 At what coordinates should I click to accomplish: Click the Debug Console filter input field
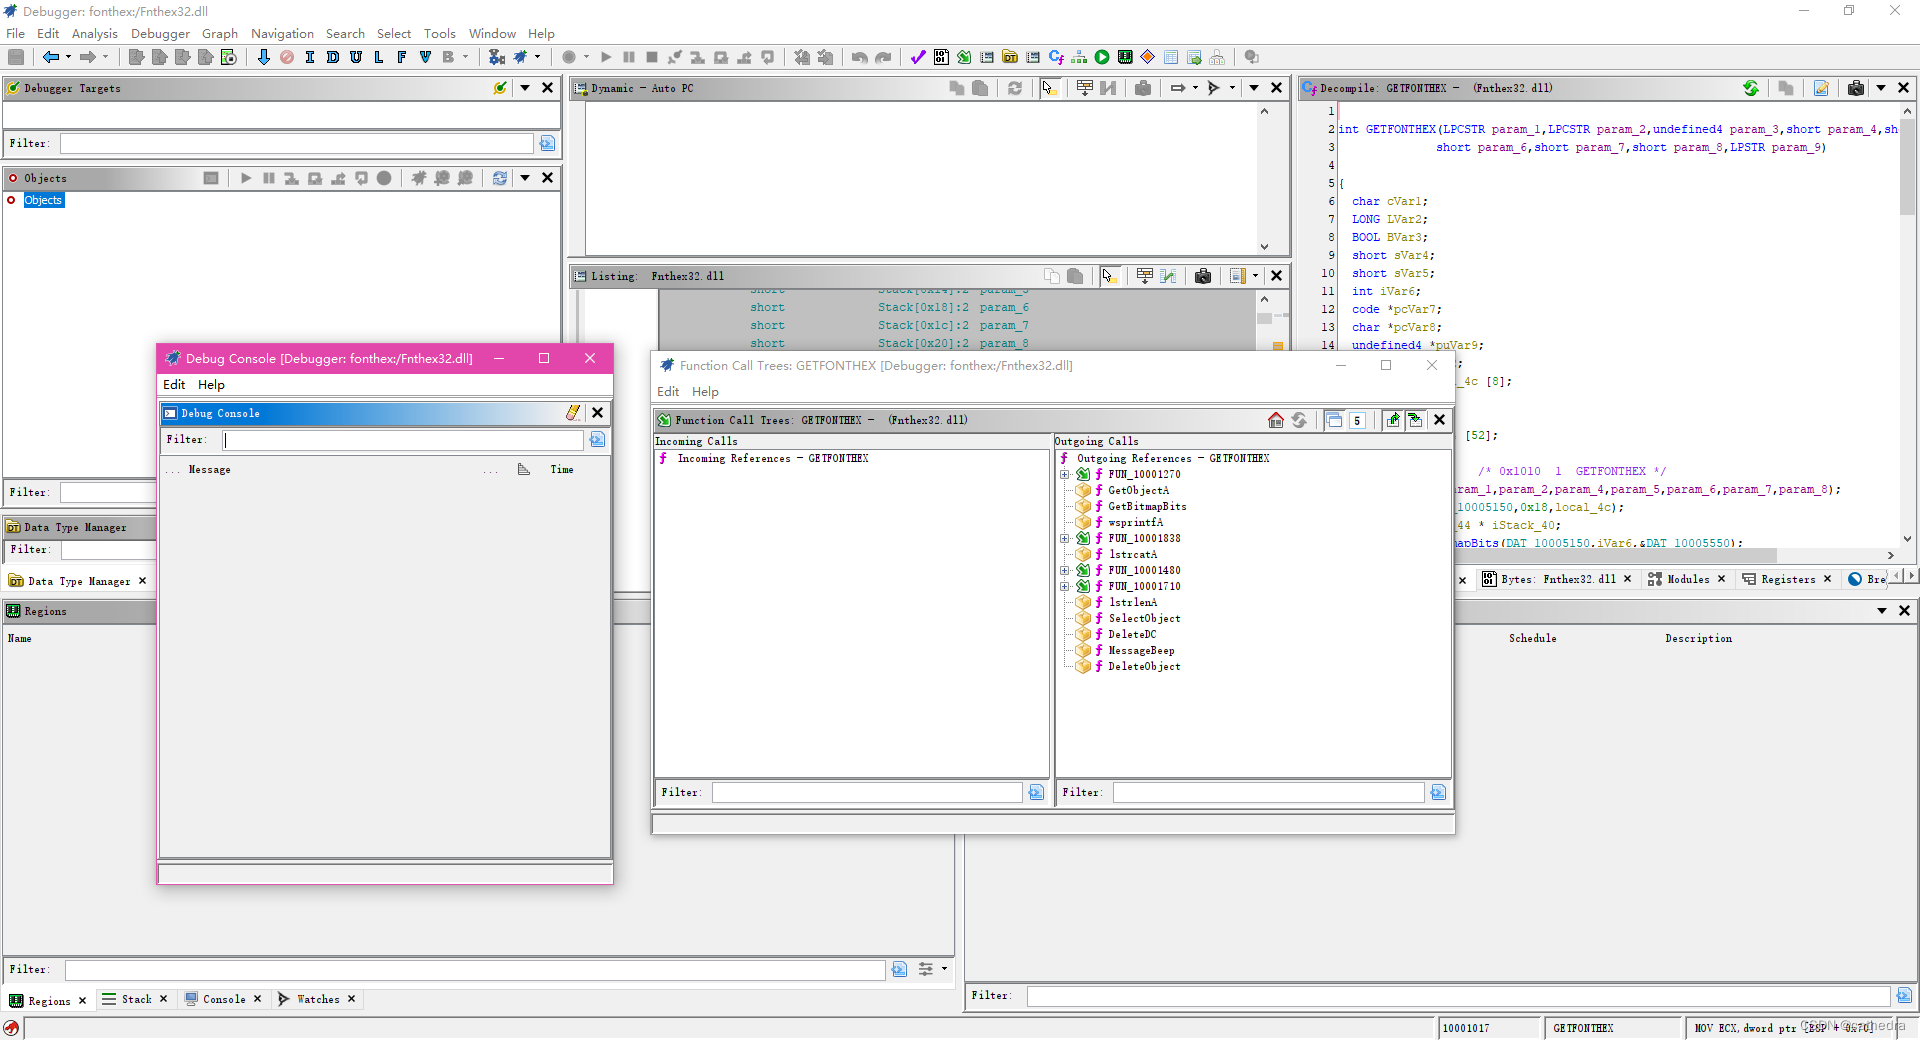(x=401, y=440)
